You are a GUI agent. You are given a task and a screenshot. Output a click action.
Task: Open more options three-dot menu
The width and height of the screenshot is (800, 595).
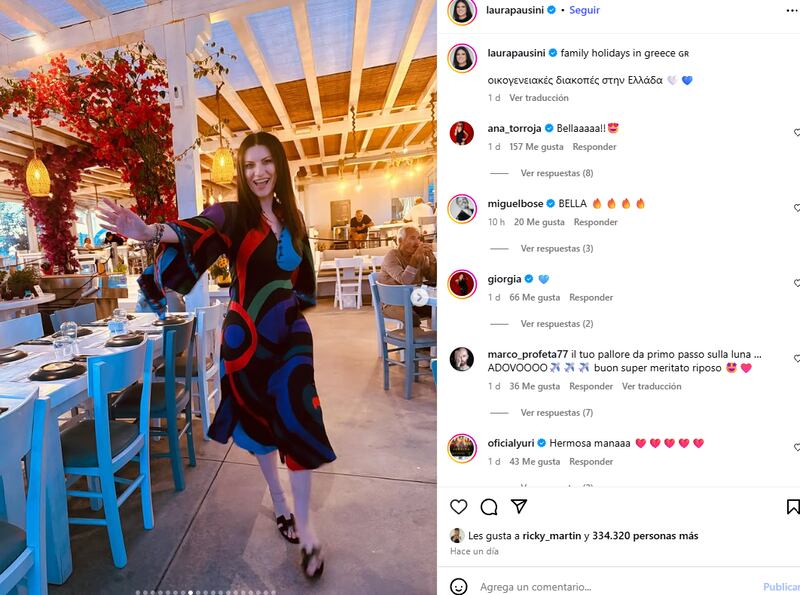[x=792, y=11]
